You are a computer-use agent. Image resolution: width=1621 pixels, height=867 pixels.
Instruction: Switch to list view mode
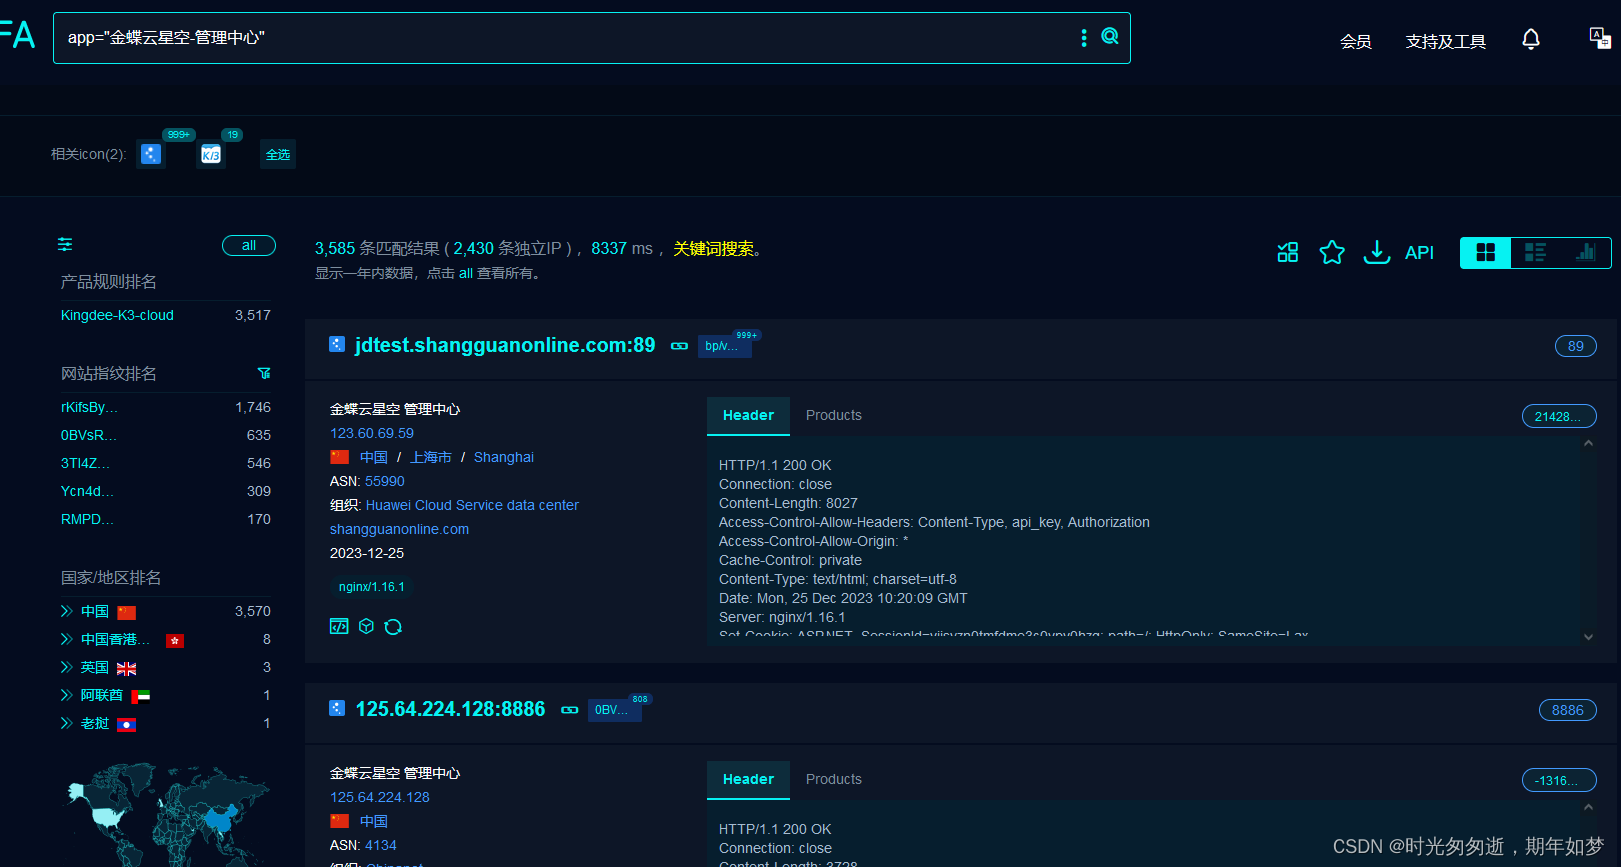1535,252
